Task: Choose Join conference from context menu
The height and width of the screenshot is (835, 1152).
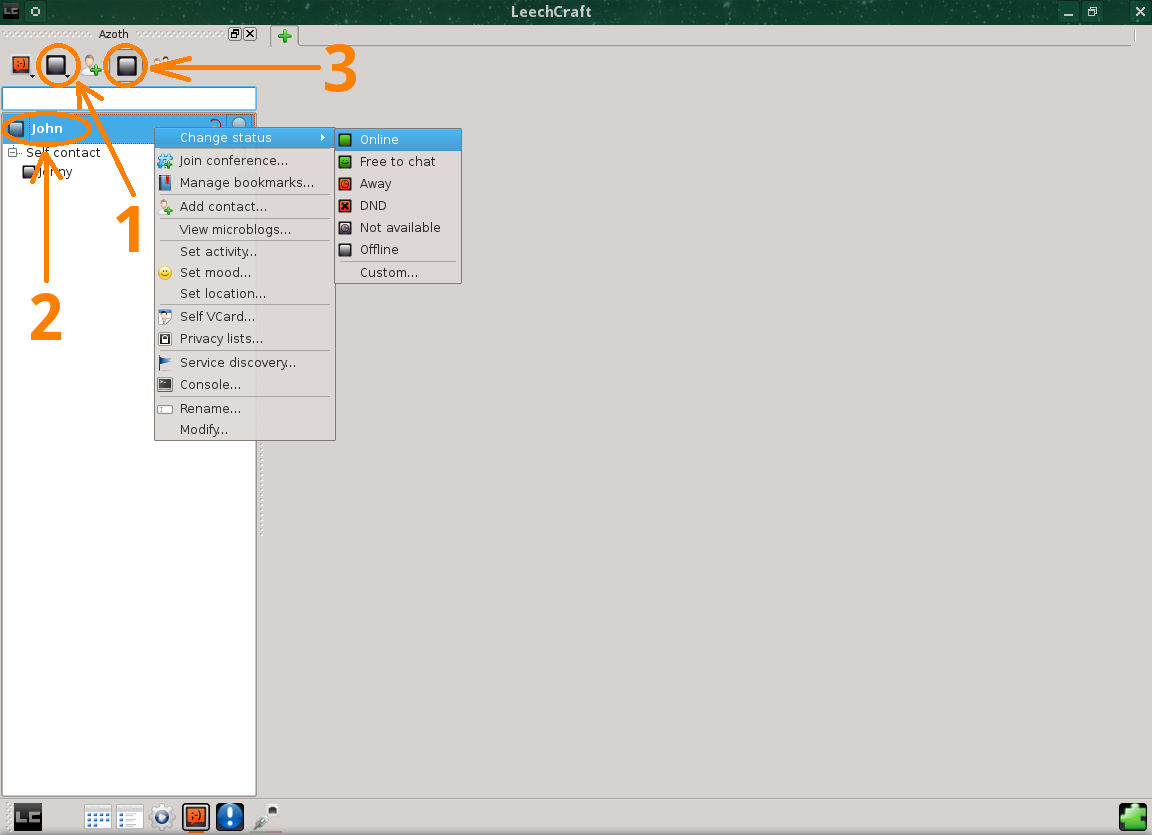Action: click(x=245, y=161)
